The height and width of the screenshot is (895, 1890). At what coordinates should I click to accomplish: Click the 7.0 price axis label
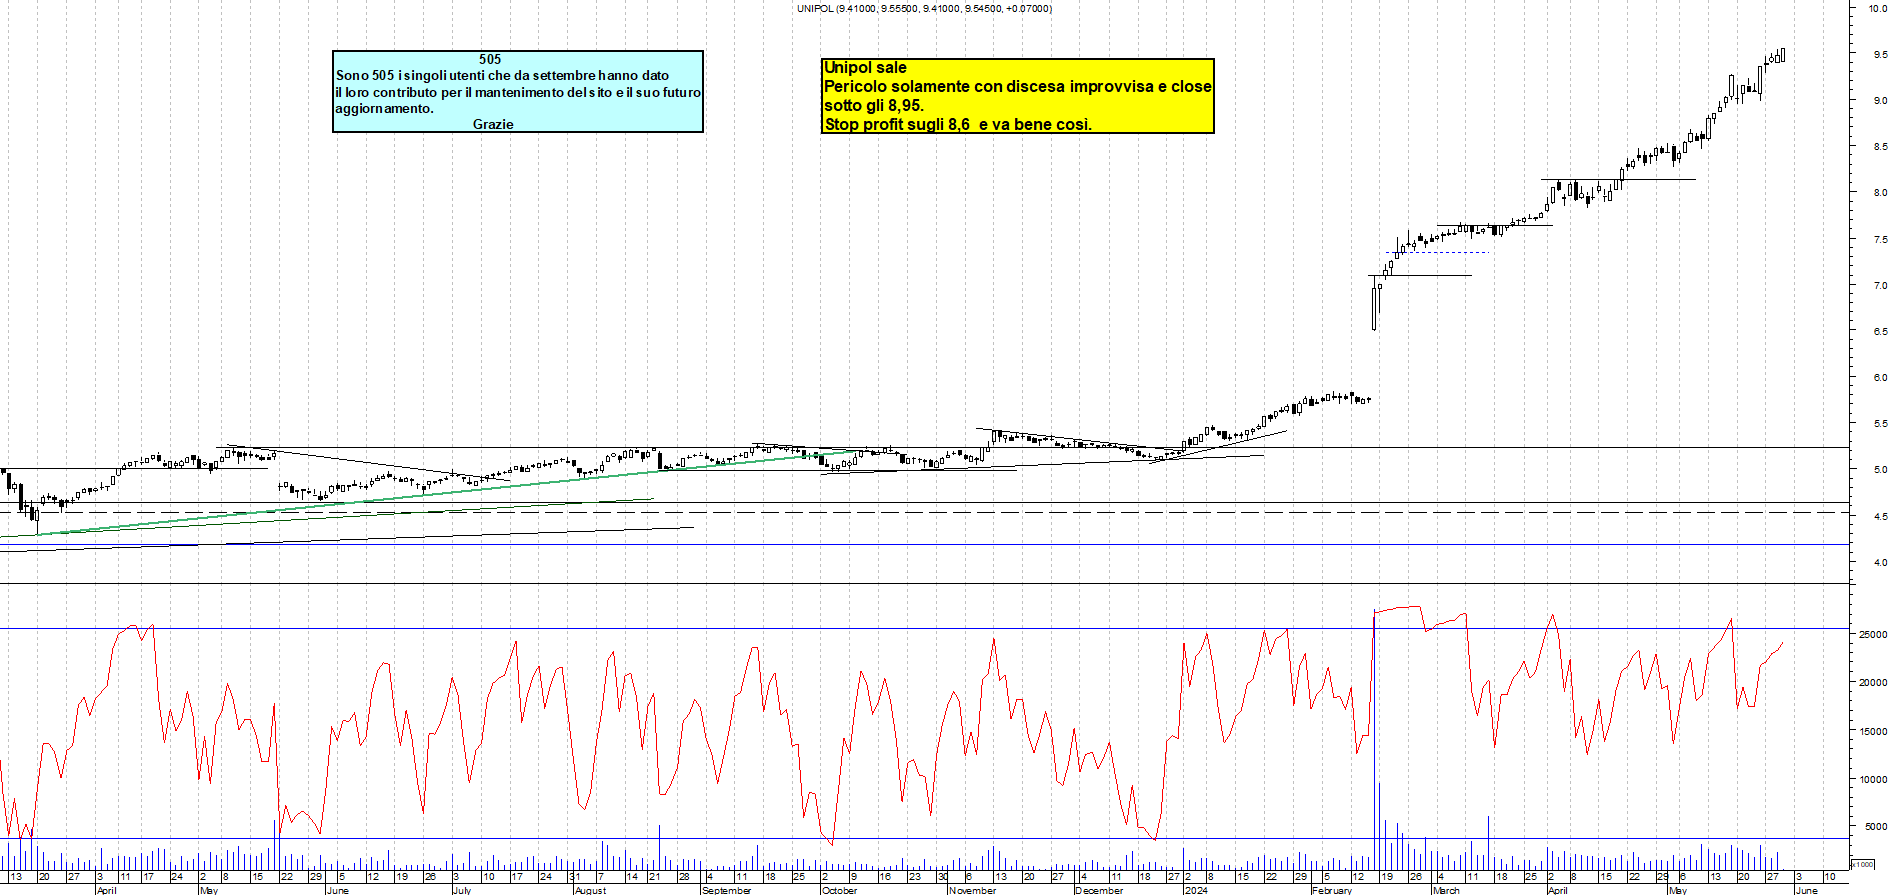(1880, 286)
